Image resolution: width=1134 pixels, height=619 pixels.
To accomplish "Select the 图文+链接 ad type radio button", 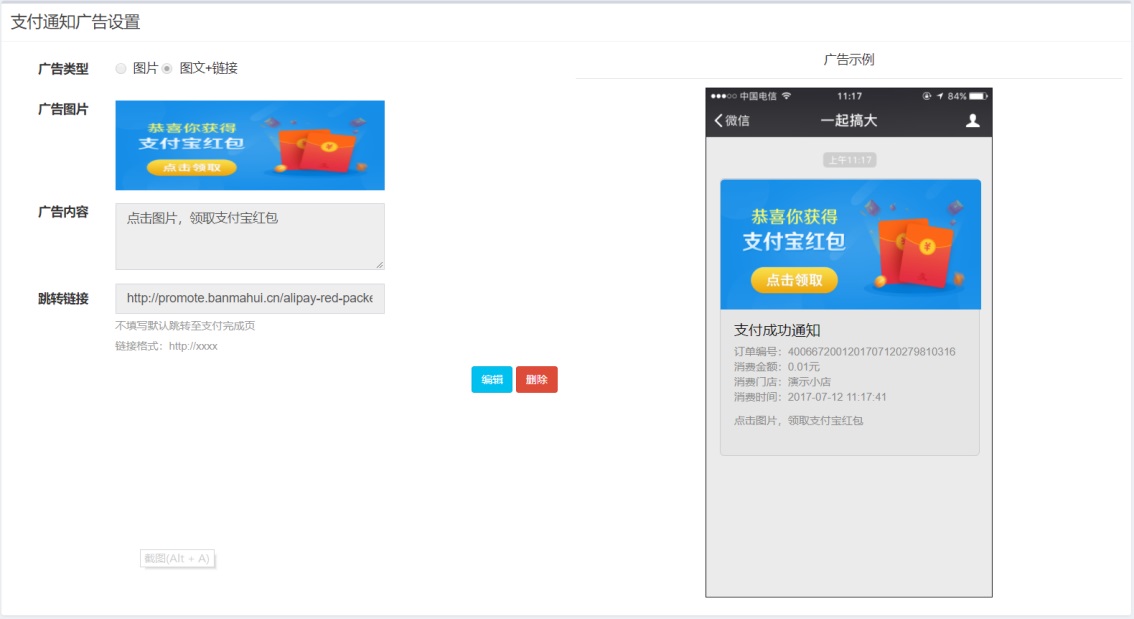I will coord(167,69).
